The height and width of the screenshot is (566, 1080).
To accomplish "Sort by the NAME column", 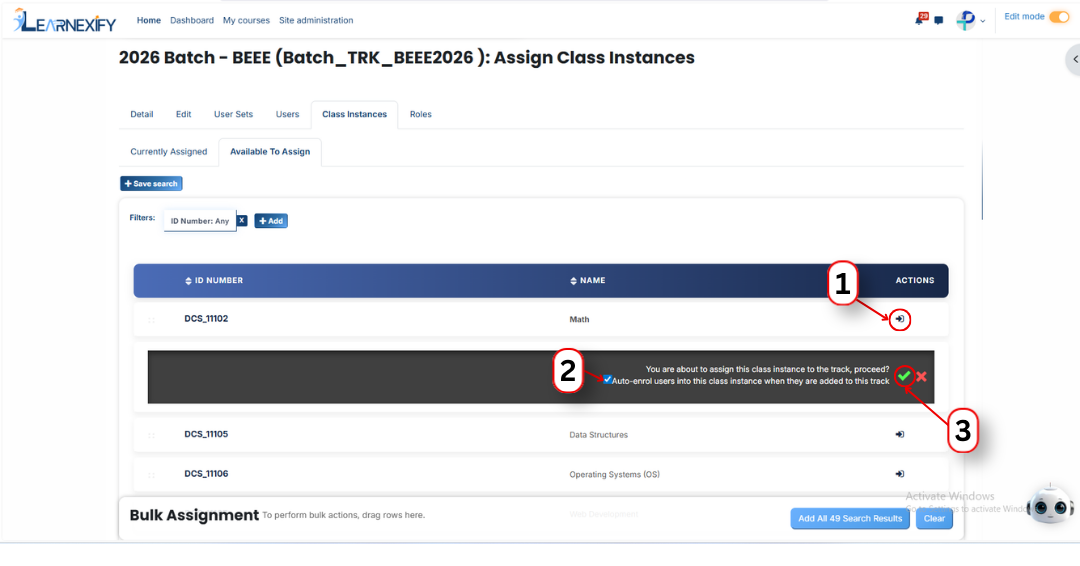I will [x=588, y=281].
